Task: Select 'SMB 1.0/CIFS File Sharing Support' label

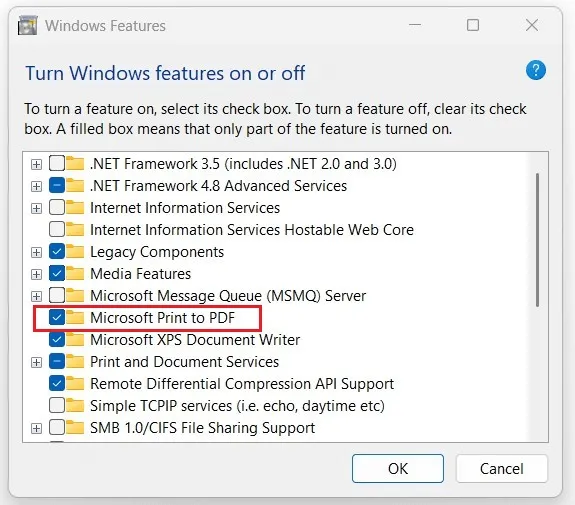Action: pyautogui.click(x=202, y=428)
